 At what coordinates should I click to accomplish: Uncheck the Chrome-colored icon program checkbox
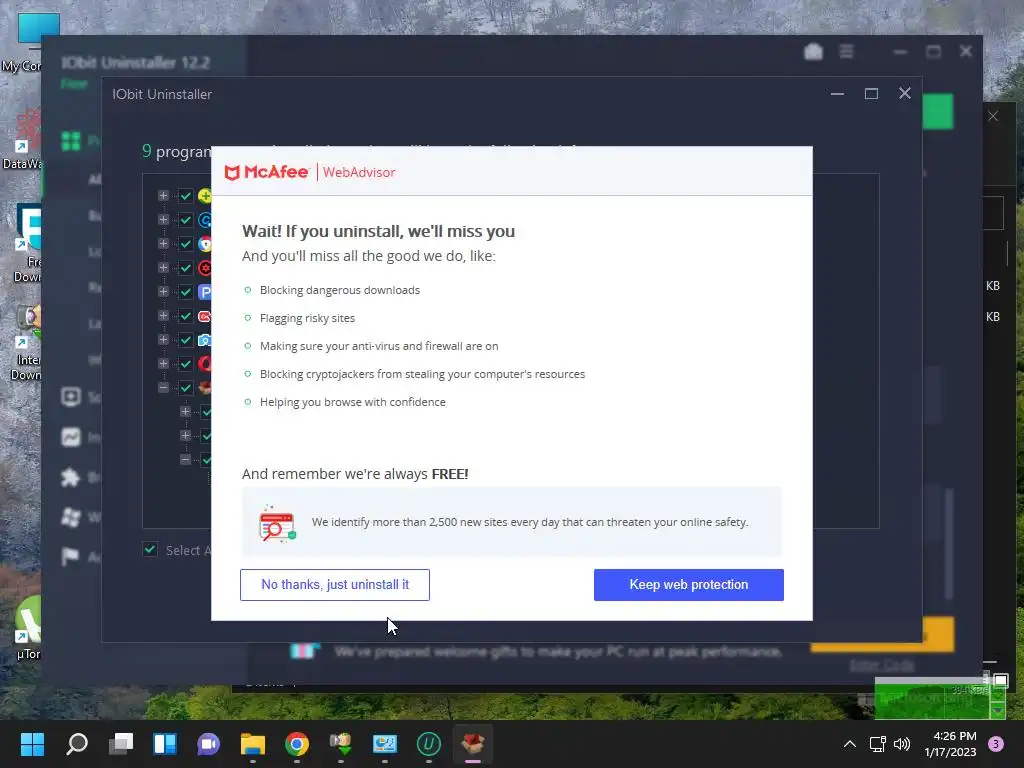pyautogui.click(x=185, y=244)
